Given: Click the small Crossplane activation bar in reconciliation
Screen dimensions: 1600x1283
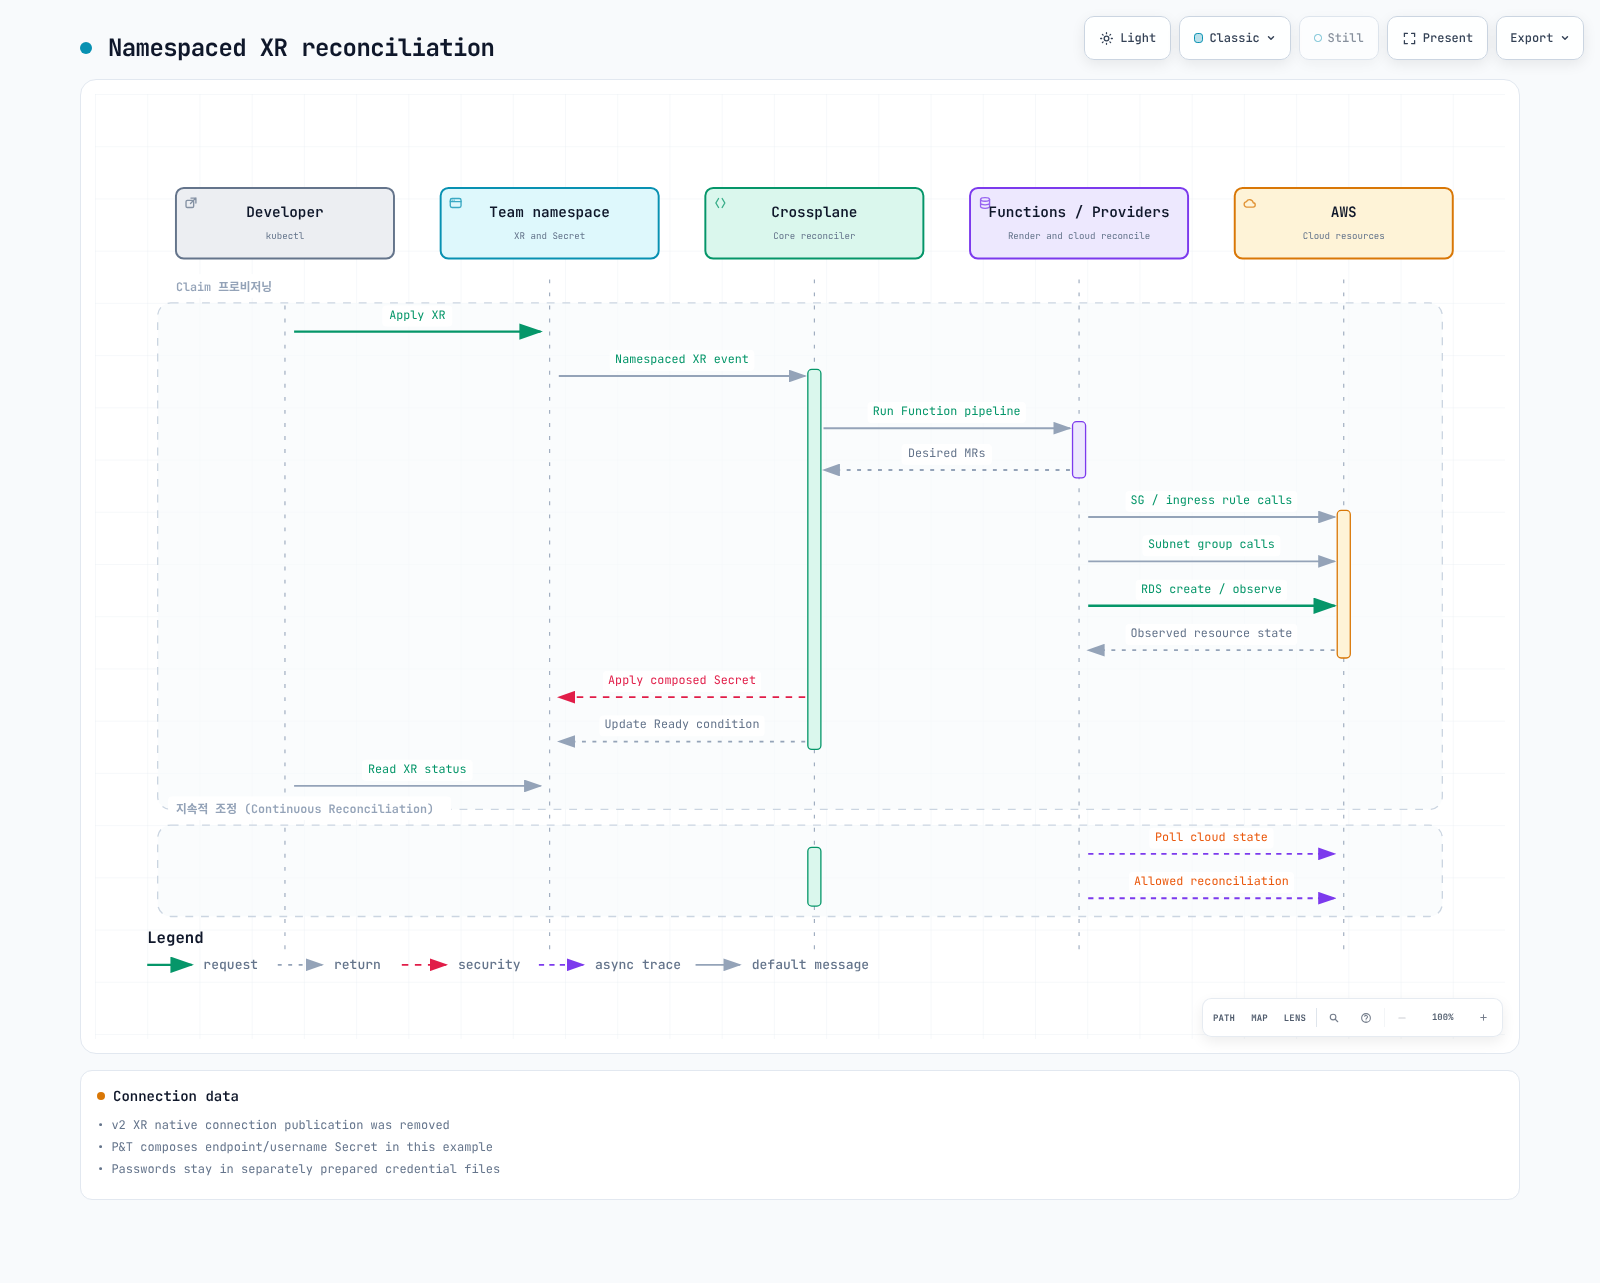Looking at the screenshot, I should [x=814, y=877].
